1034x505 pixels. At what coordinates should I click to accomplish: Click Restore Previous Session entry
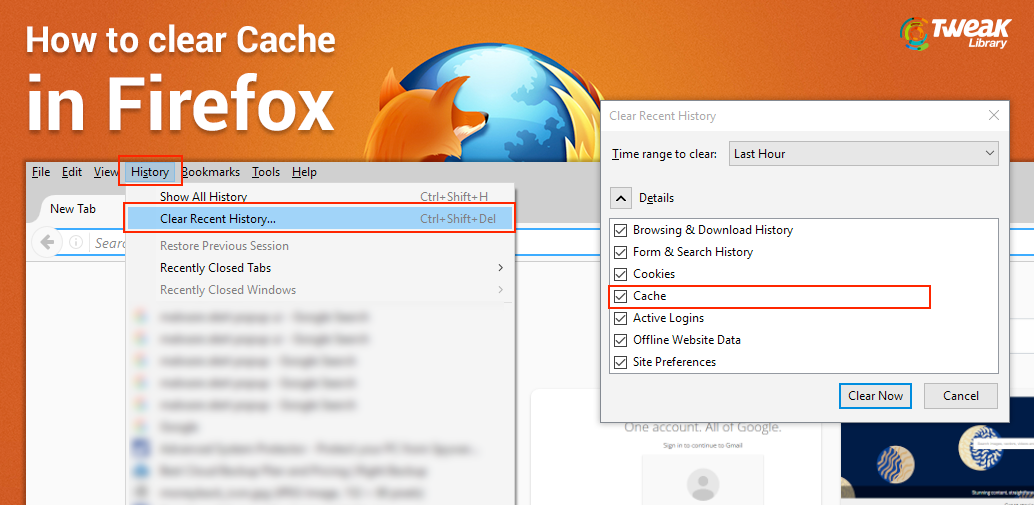pos(320,246)
